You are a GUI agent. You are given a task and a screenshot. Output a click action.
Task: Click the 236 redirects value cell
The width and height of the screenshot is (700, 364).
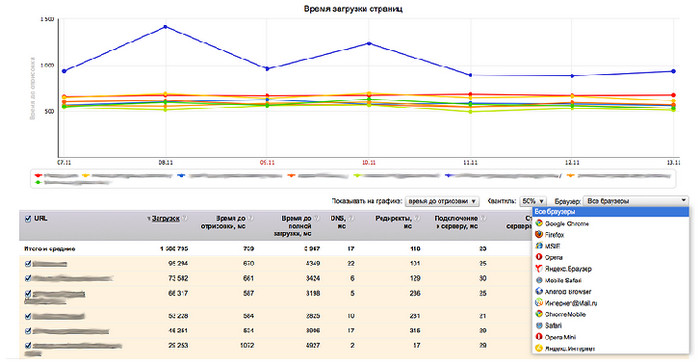(415, 293)
